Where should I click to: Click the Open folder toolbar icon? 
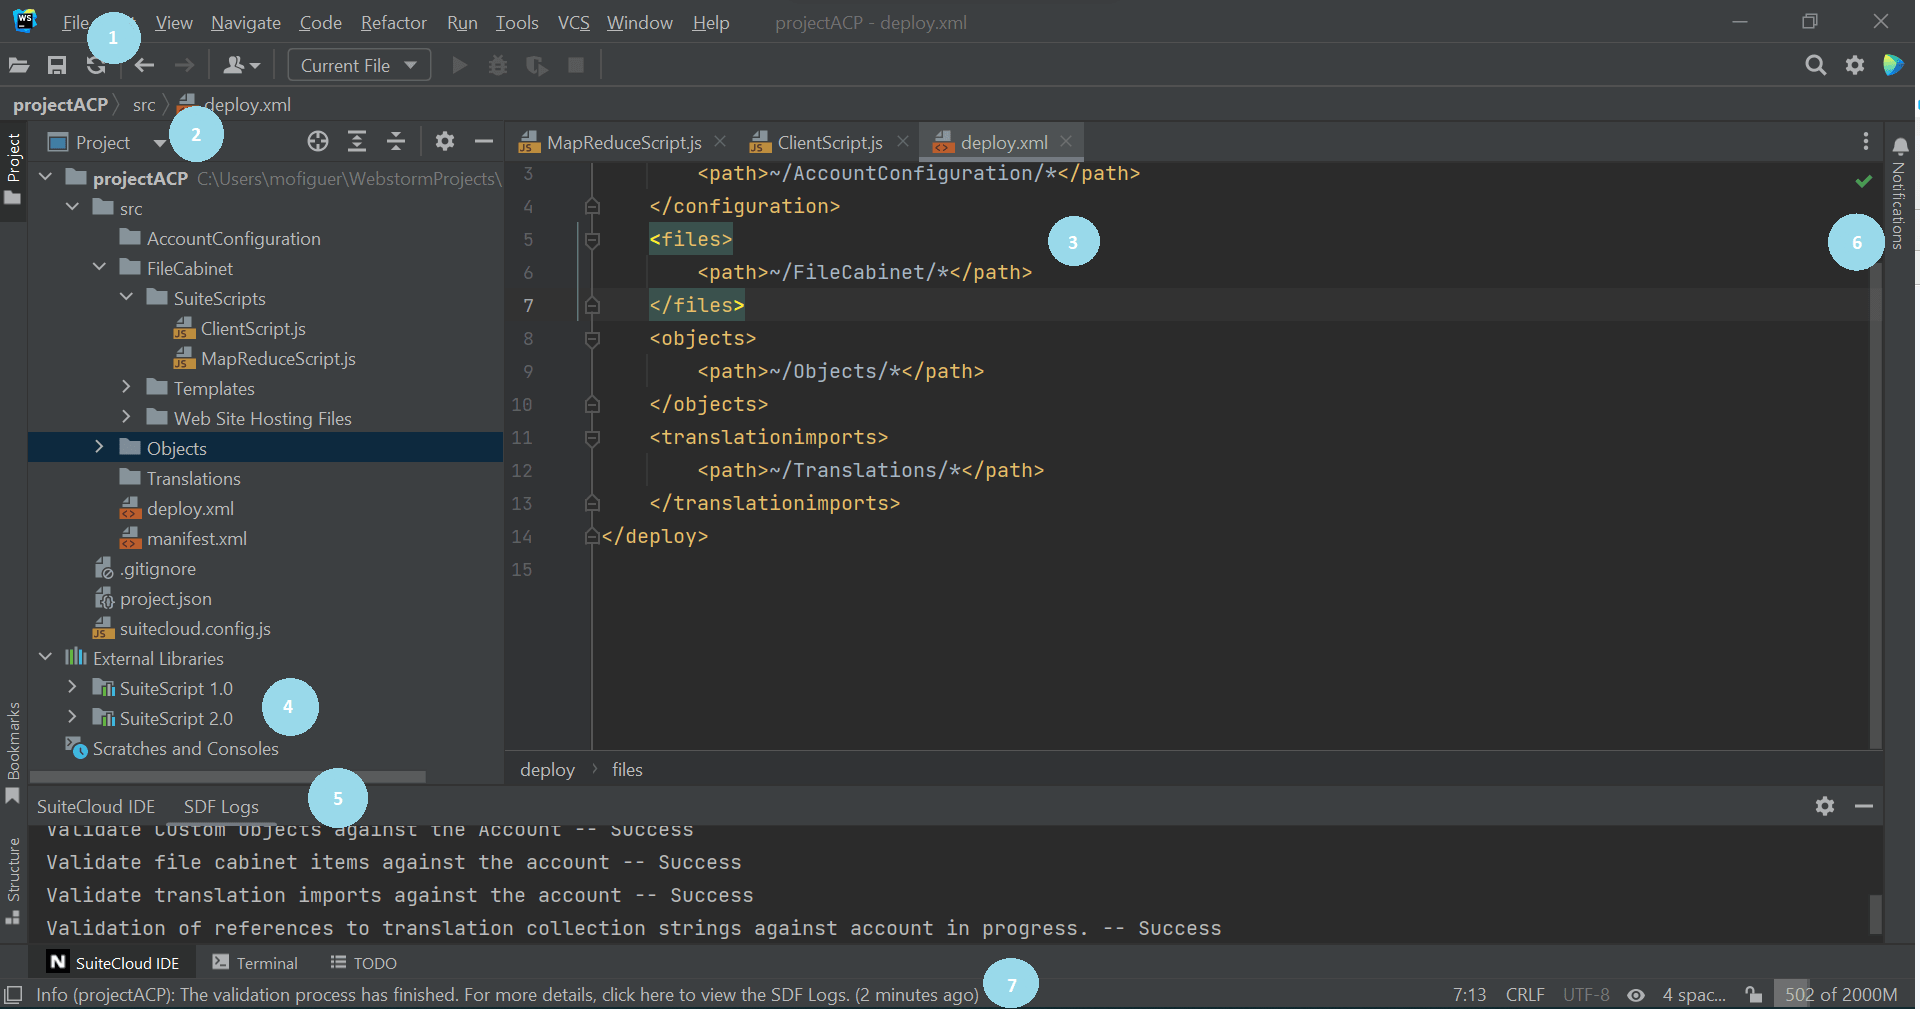tap(19, 66)
